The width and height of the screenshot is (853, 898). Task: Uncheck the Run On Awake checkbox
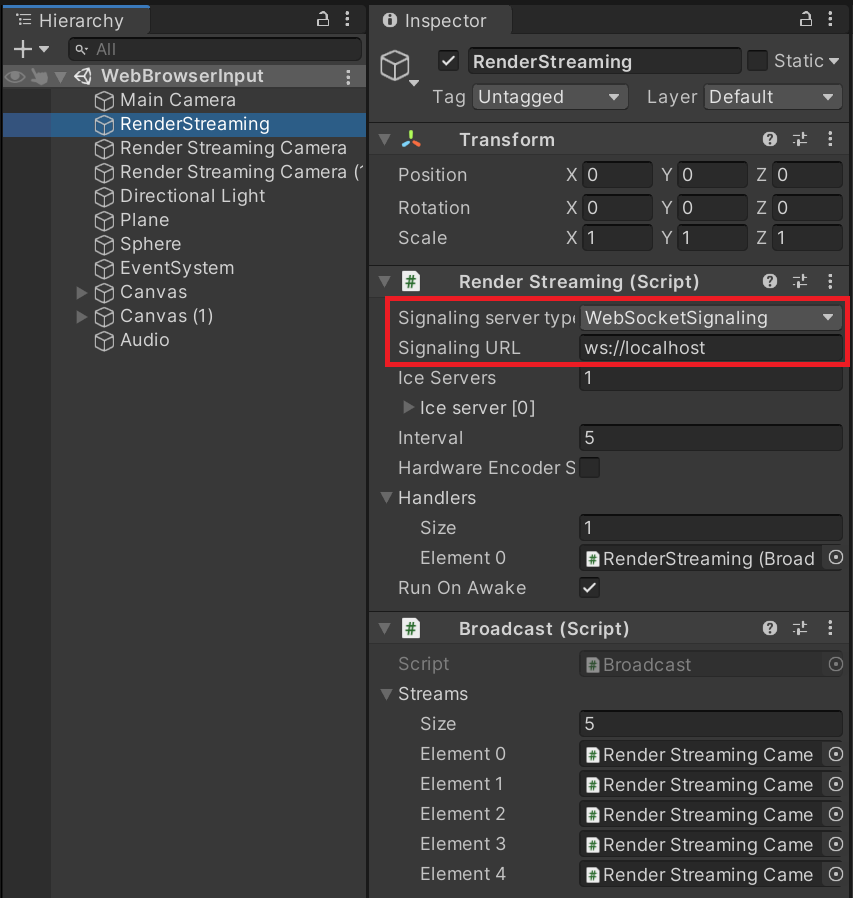tap(590, 588)
